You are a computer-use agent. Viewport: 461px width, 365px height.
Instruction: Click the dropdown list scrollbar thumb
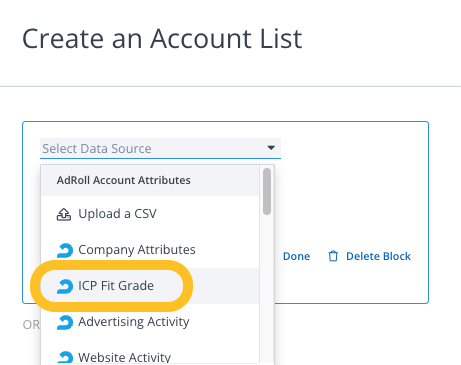267,191
